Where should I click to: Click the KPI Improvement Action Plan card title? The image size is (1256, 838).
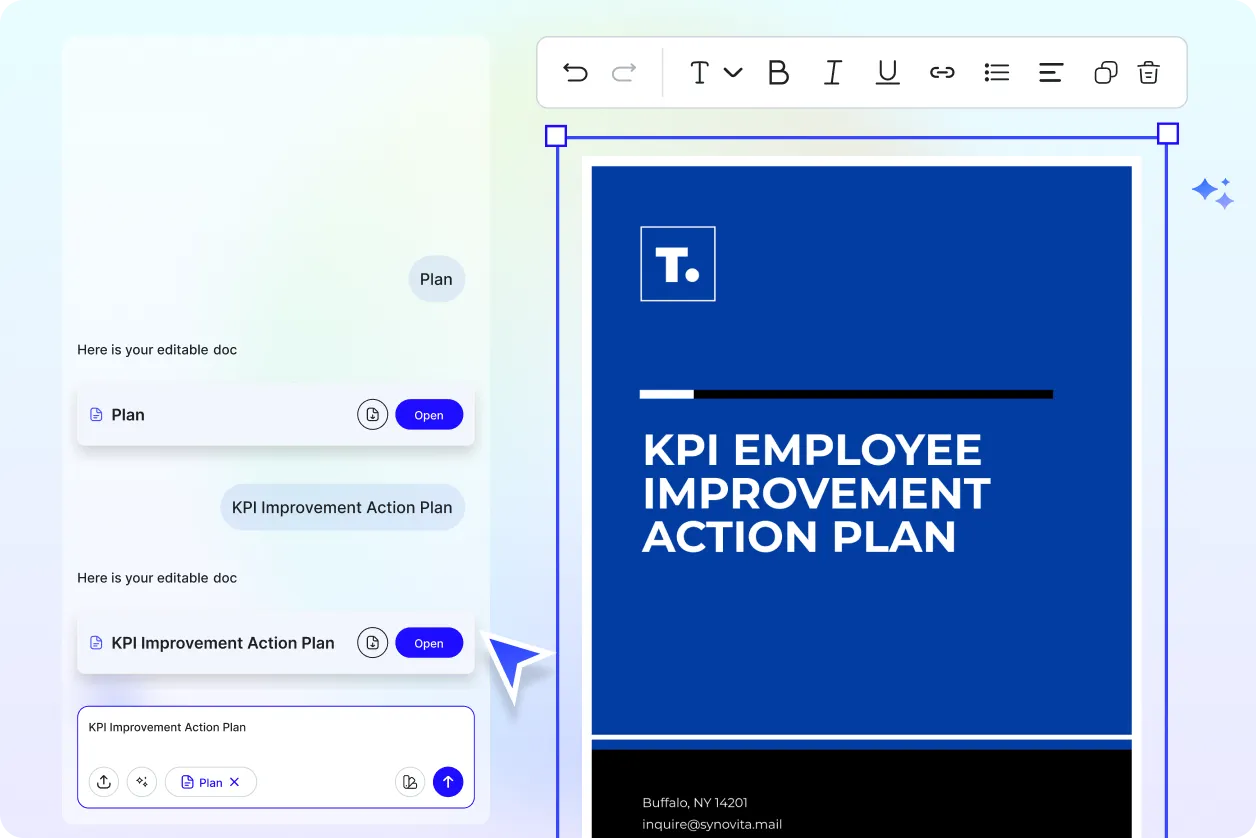(x=223, y=643)
